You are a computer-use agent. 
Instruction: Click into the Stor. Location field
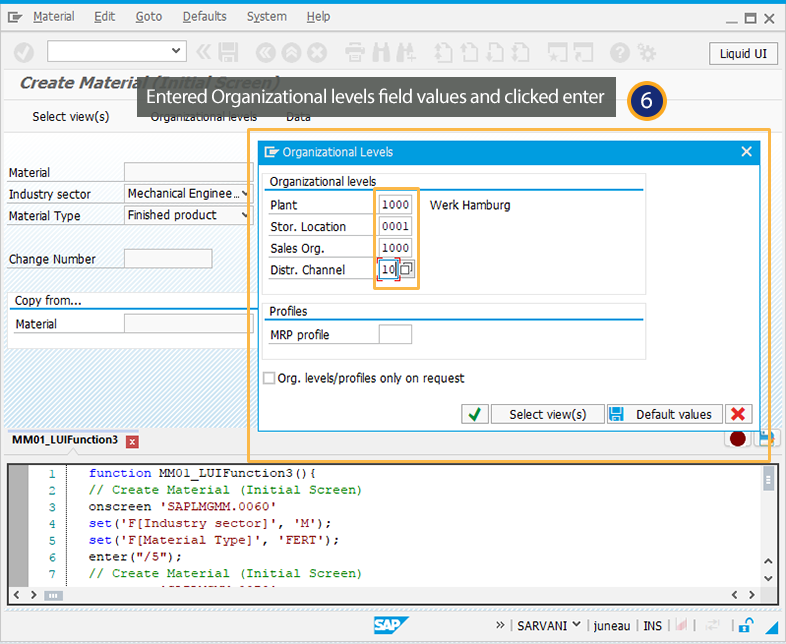[x=395, y=226]
